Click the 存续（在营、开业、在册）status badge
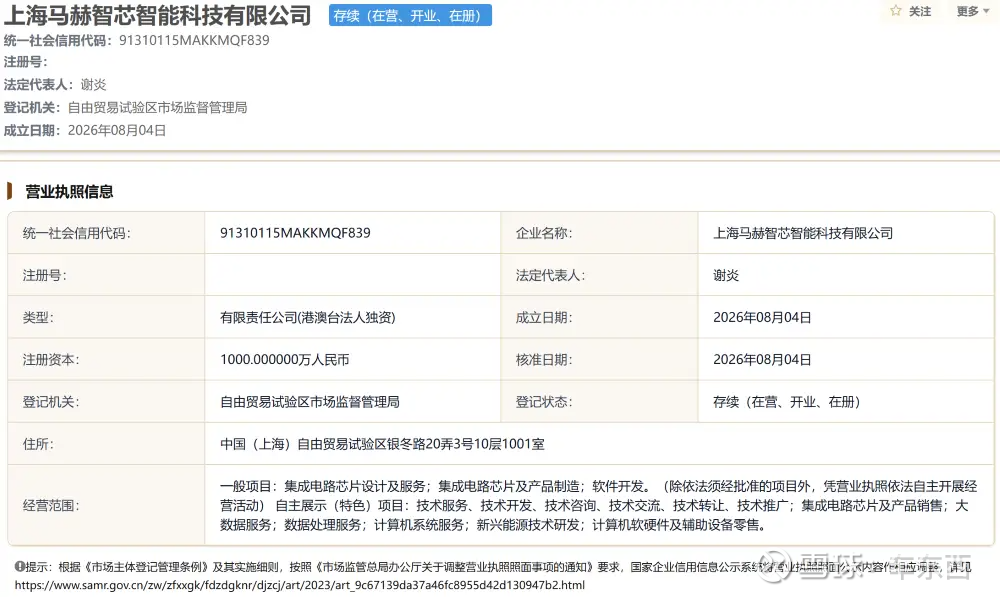1000x597 pixels. [x=410, y=15]
